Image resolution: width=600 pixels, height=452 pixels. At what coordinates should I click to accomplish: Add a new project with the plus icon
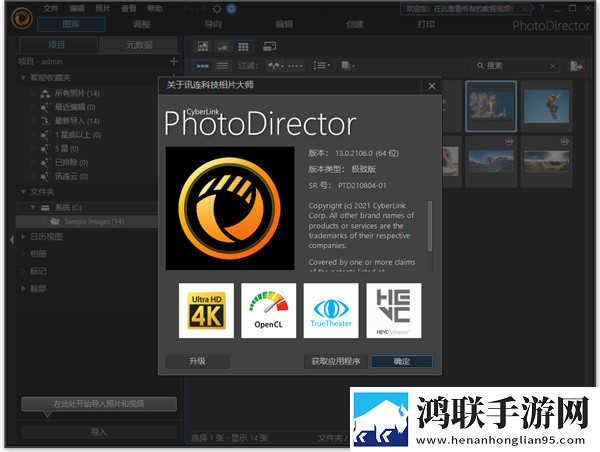pyautogui.click(x=174, y=61)
